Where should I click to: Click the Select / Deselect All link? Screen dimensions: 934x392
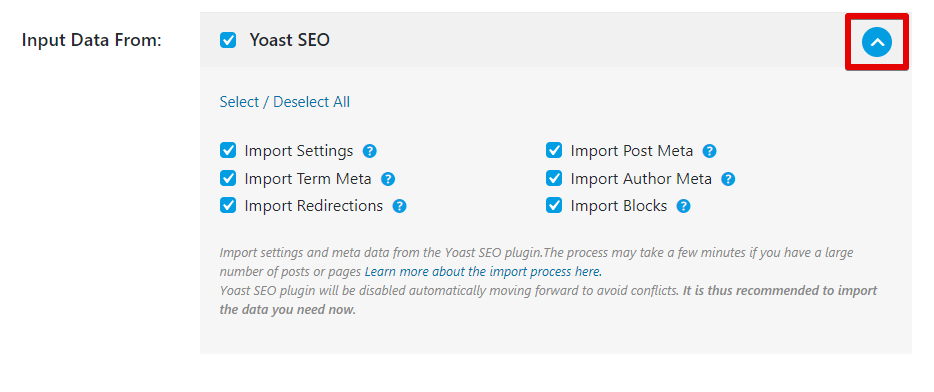285,102
